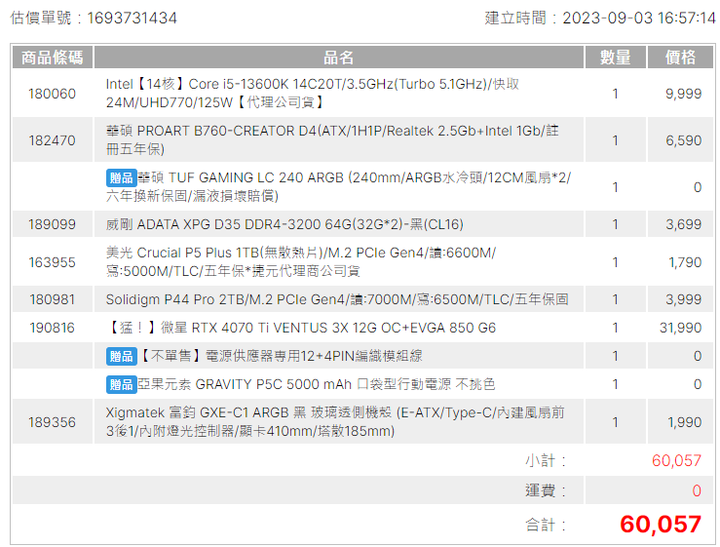Click the 贈品 badge on 12+4PIN cable row

tap(121, 356)
